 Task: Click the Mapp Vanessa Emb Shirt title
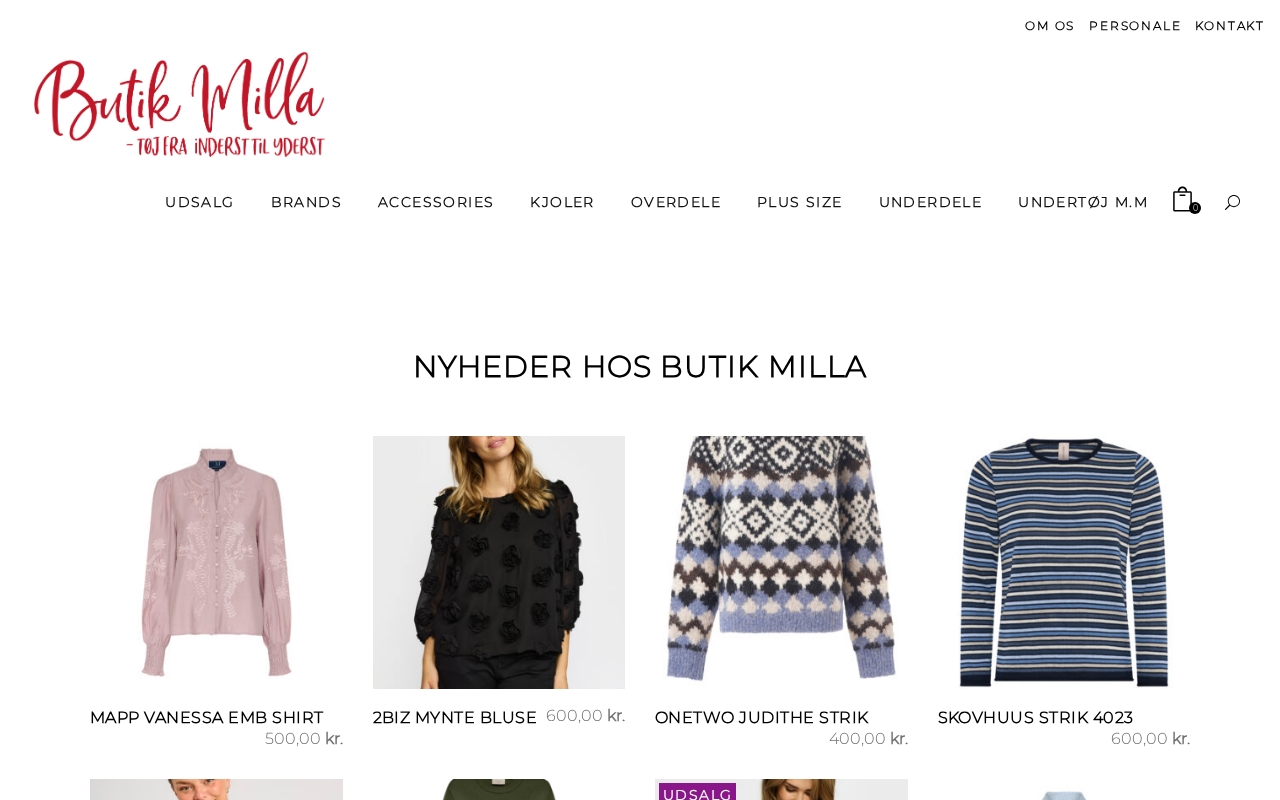coord(207,717)
